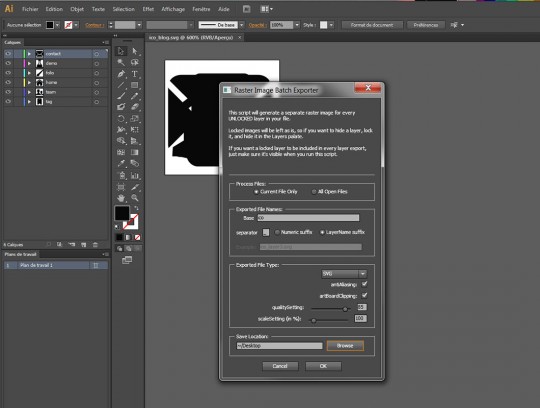Click the Préférences button

426,25
